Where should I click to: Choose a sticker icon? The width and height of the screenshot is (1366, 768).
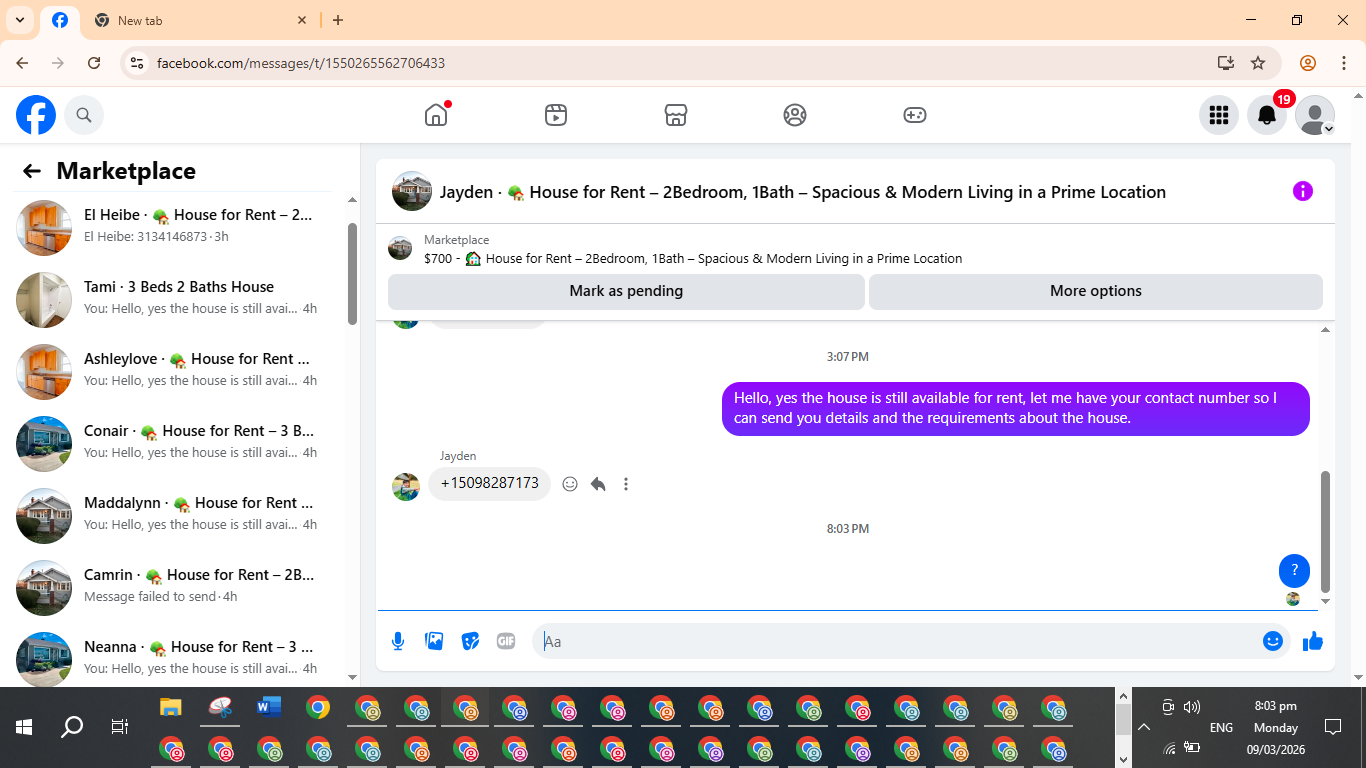tap(470, 641)
